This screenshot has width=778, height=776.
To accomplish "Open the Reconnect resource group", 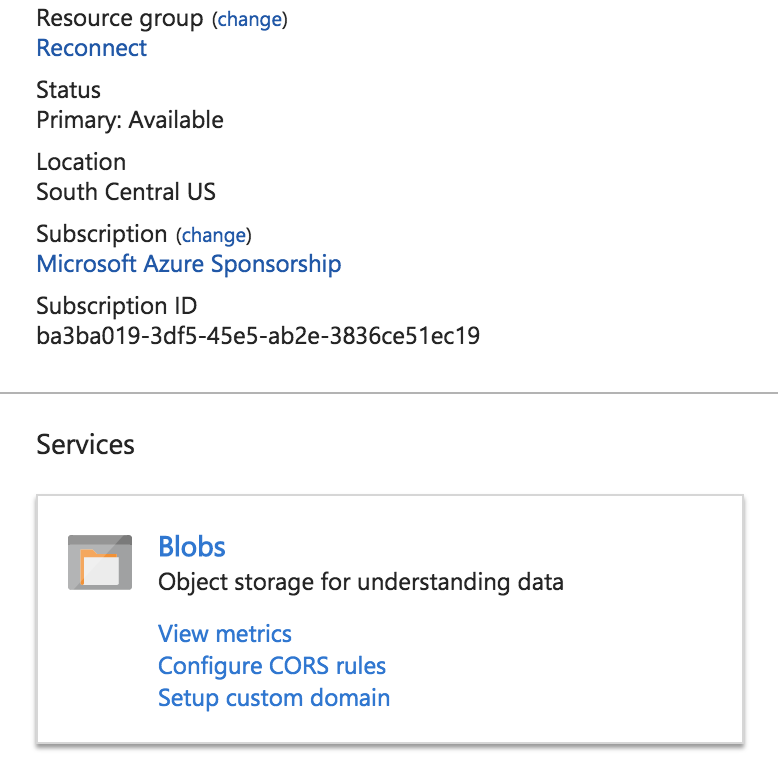I will (x=92, y=48).
